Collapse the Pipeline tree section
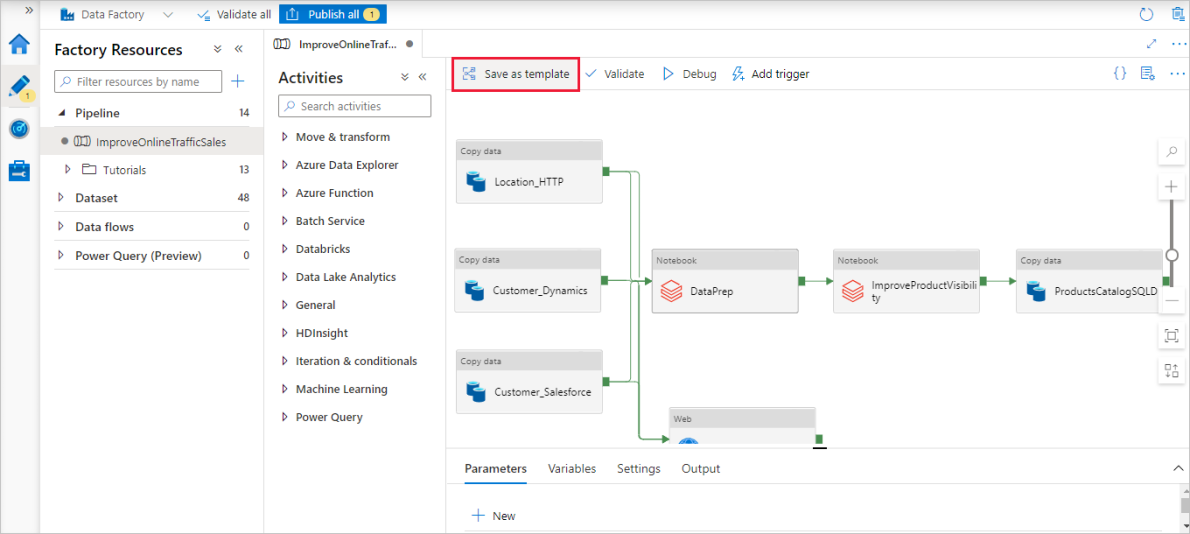1190x534 pixels. point(62,113)
